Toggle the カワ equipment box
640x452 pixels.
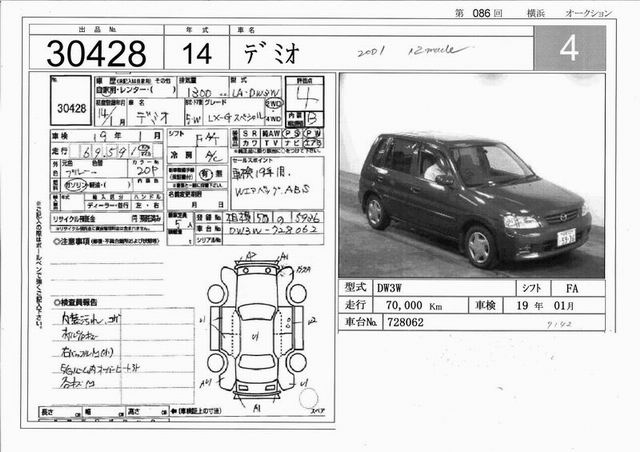coord(249,143)
